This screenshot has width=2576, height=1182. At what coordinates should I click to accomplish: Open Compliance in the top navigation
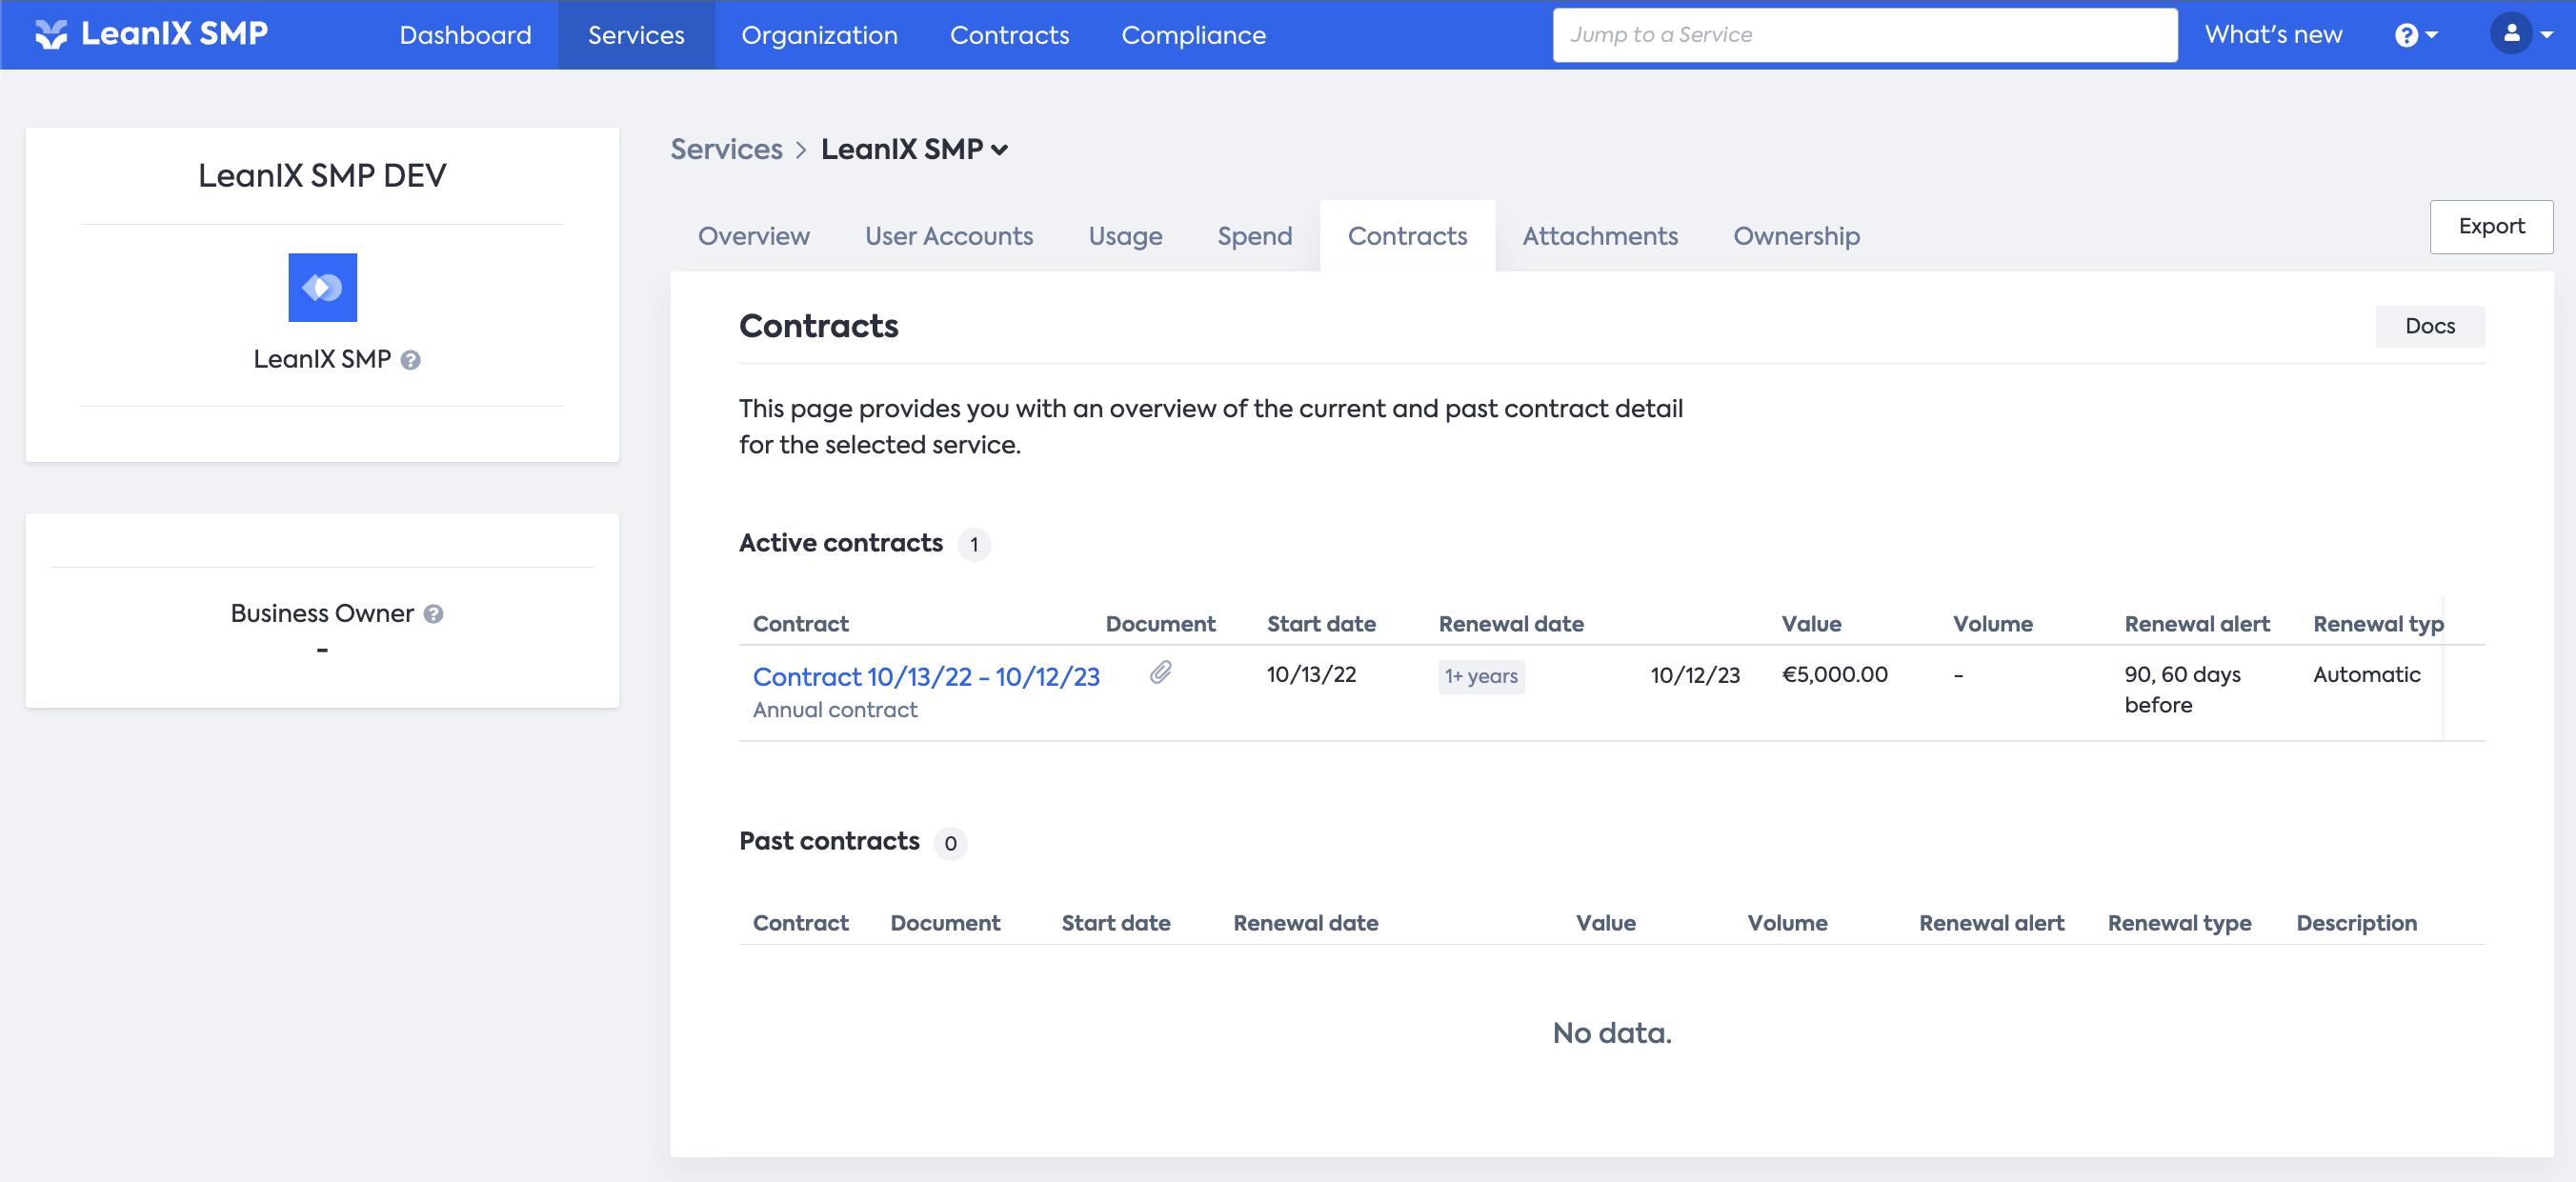pos(1193,35)
